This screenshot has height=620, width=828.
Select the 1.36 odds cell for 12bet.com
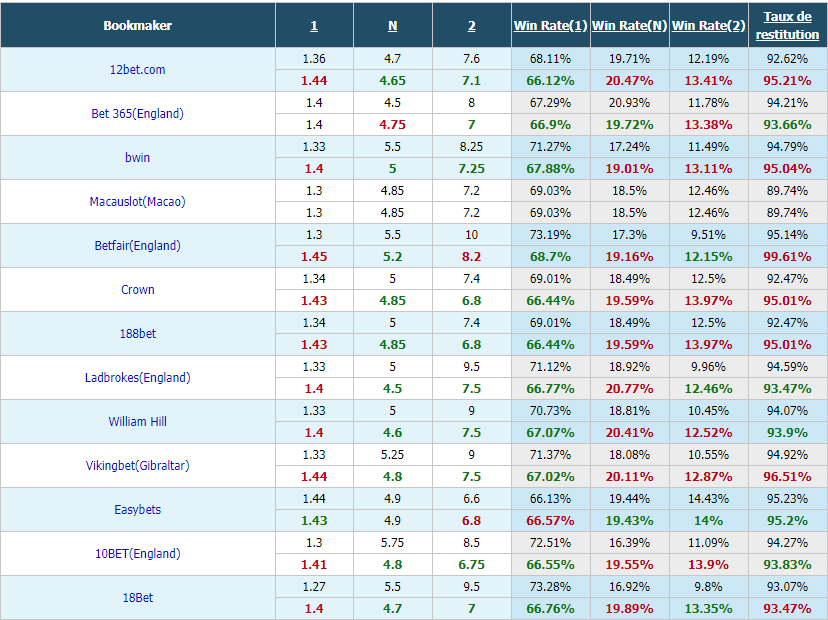314,59
